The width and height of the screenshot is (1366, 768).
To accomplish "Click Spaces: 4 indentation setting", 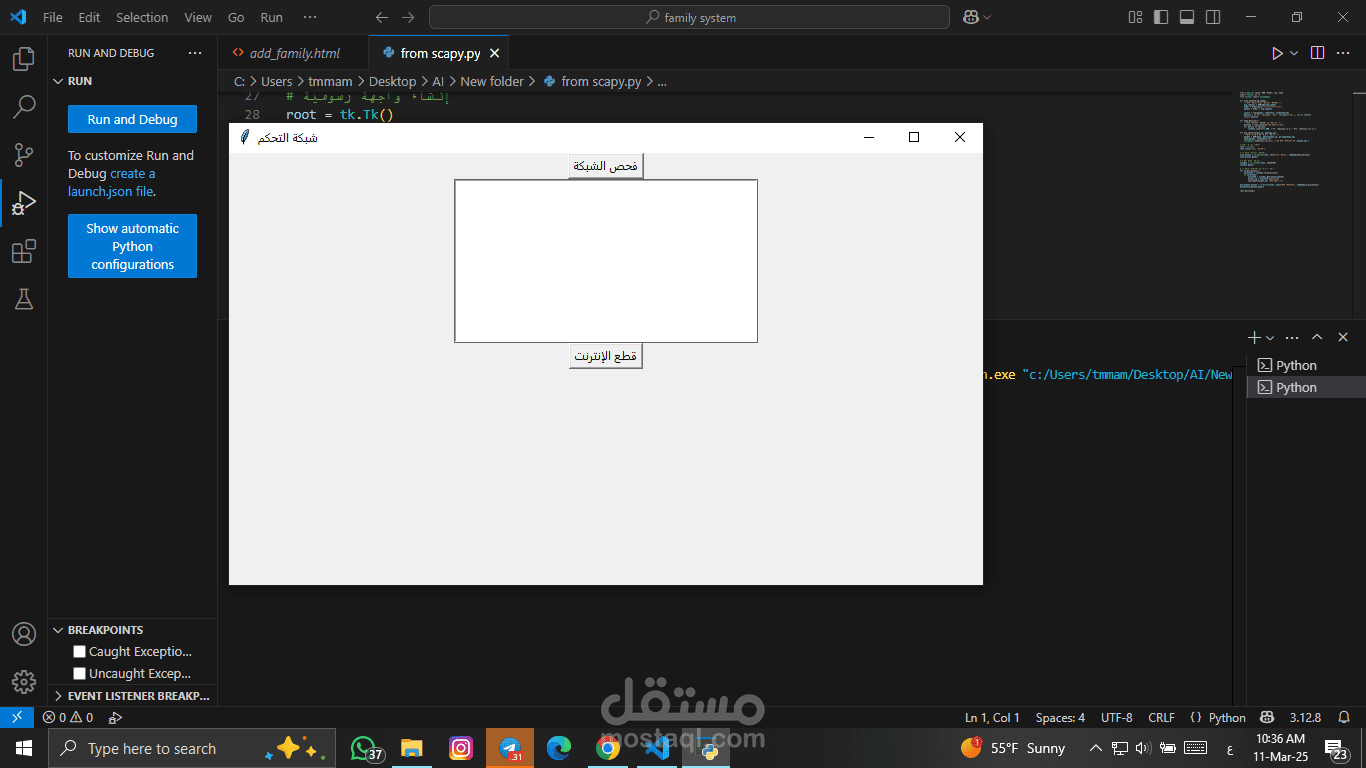I will click(1060, 717).
